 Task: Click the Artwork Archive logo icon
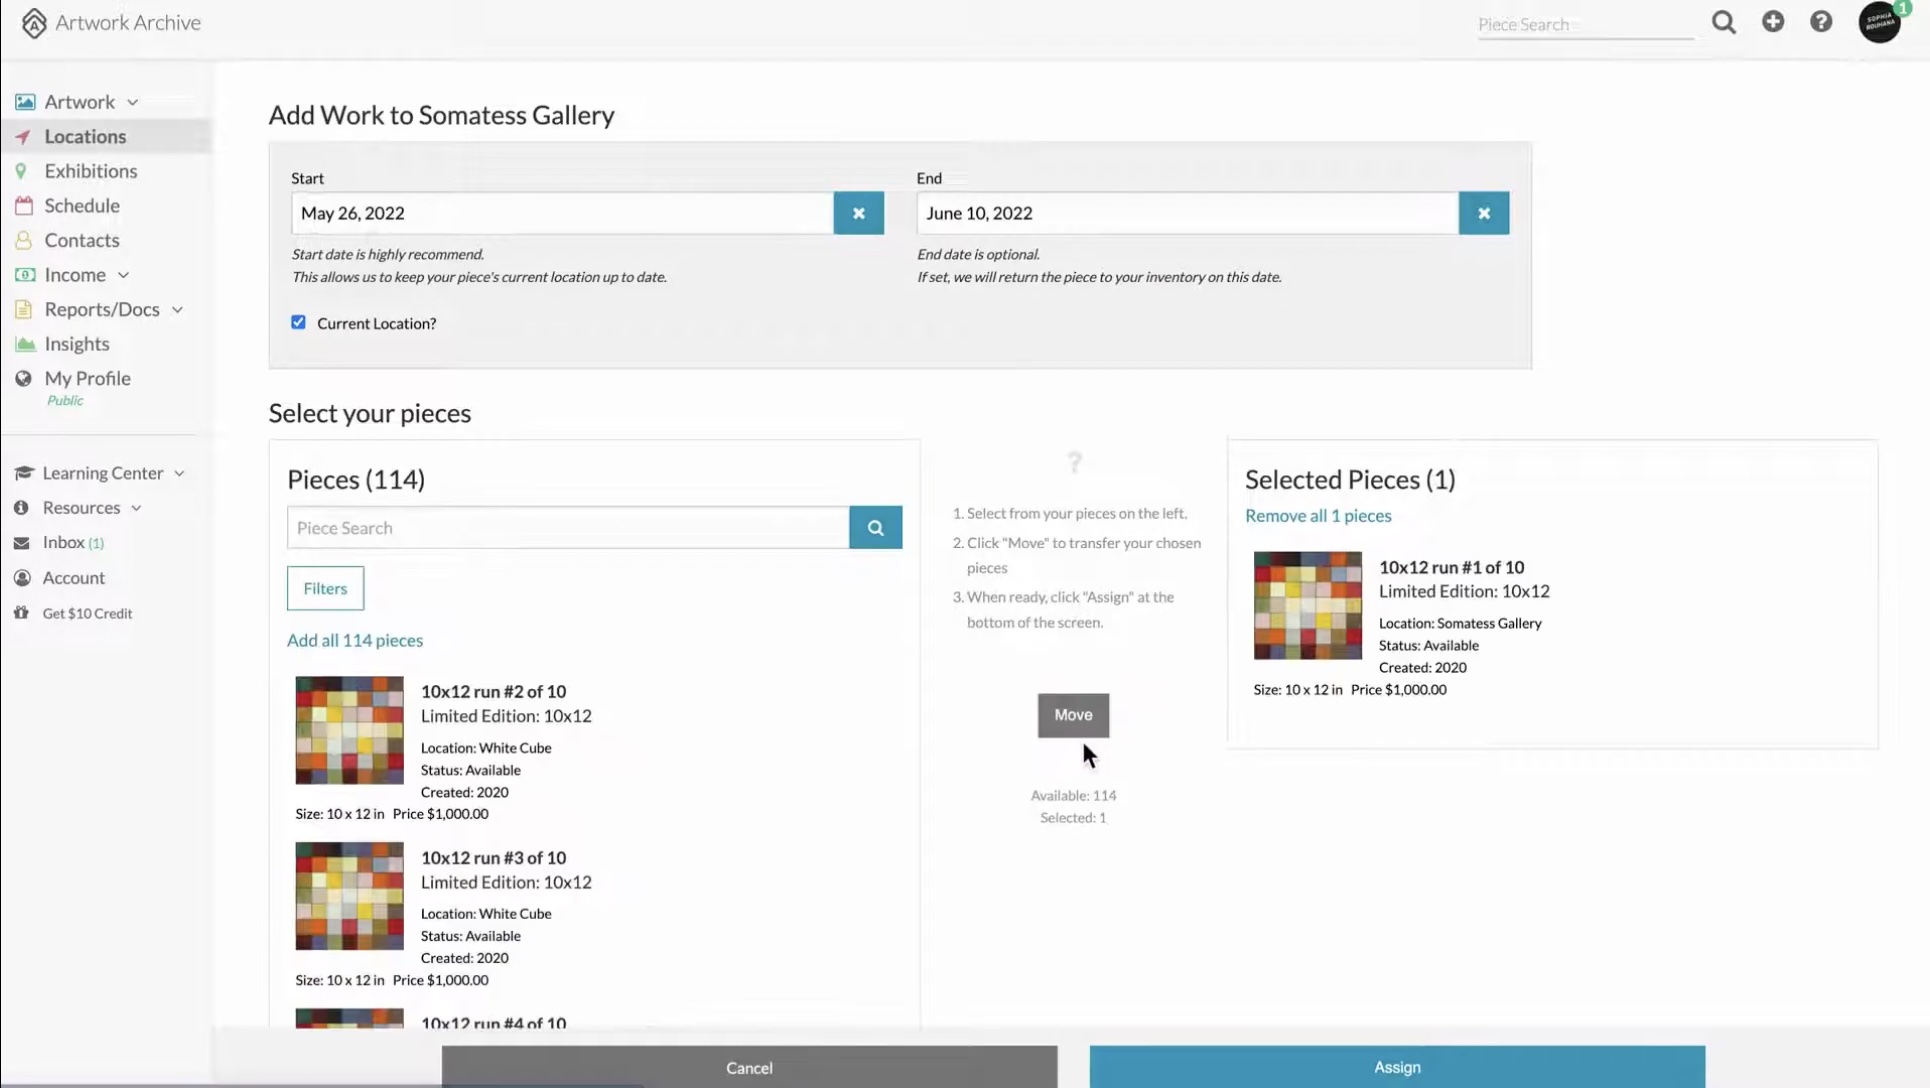pyautogui.click(x=34, y=23)
